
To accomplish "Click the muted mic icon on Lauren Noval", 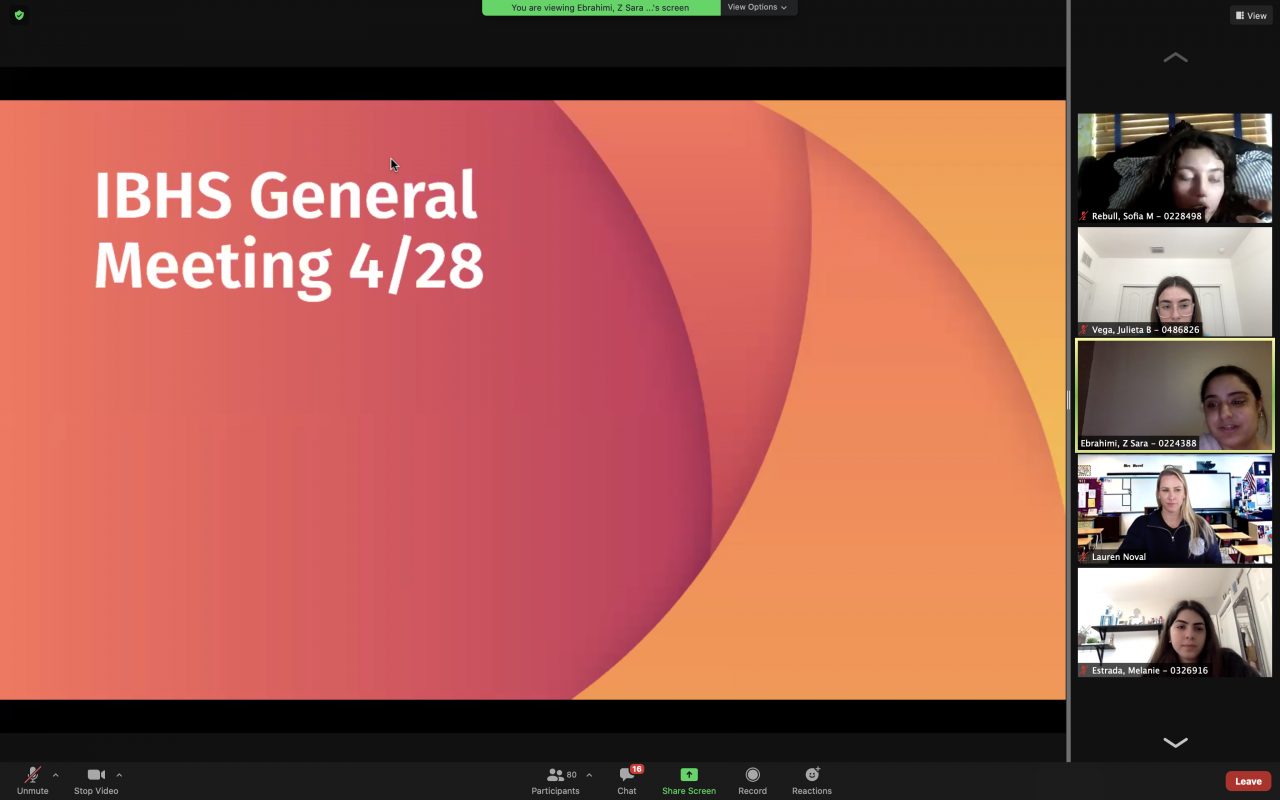I will (1084, 557).
